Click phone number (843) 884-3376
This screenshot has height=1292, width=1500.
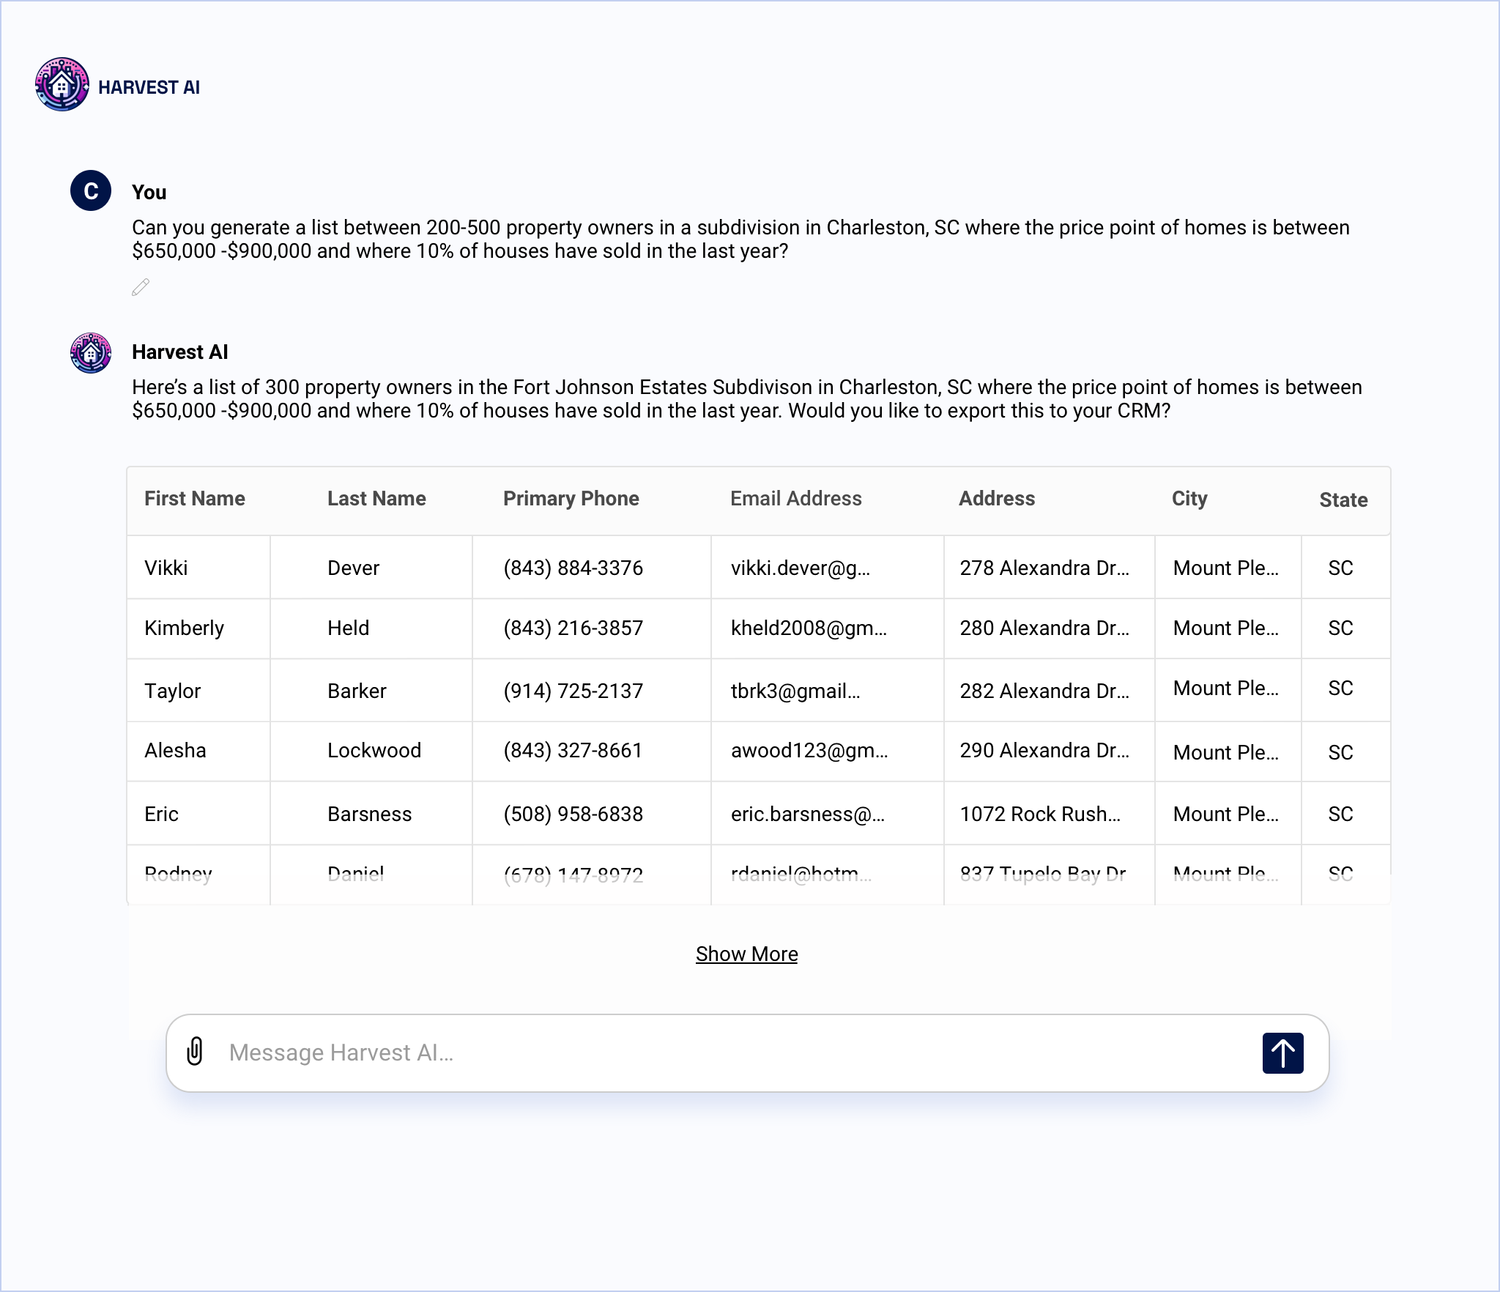pyautogui.click(x=573, y=568)
